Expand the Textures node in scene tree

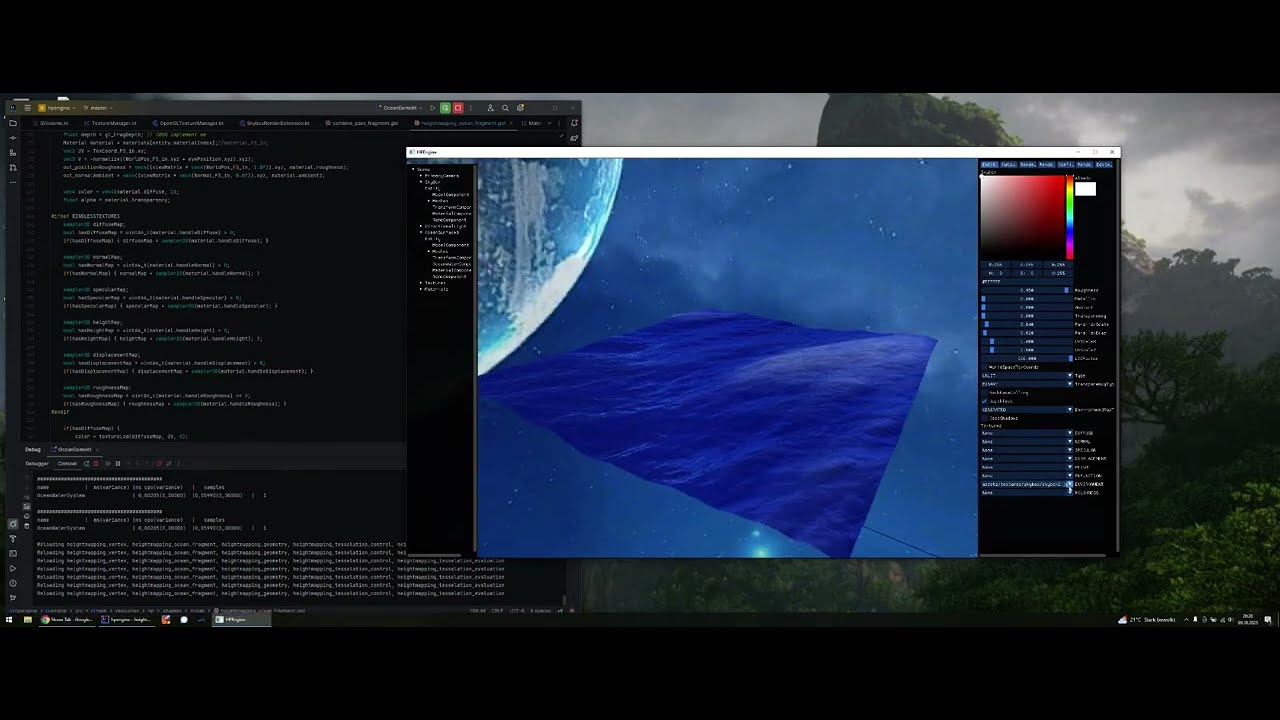[x=421, y=283]
